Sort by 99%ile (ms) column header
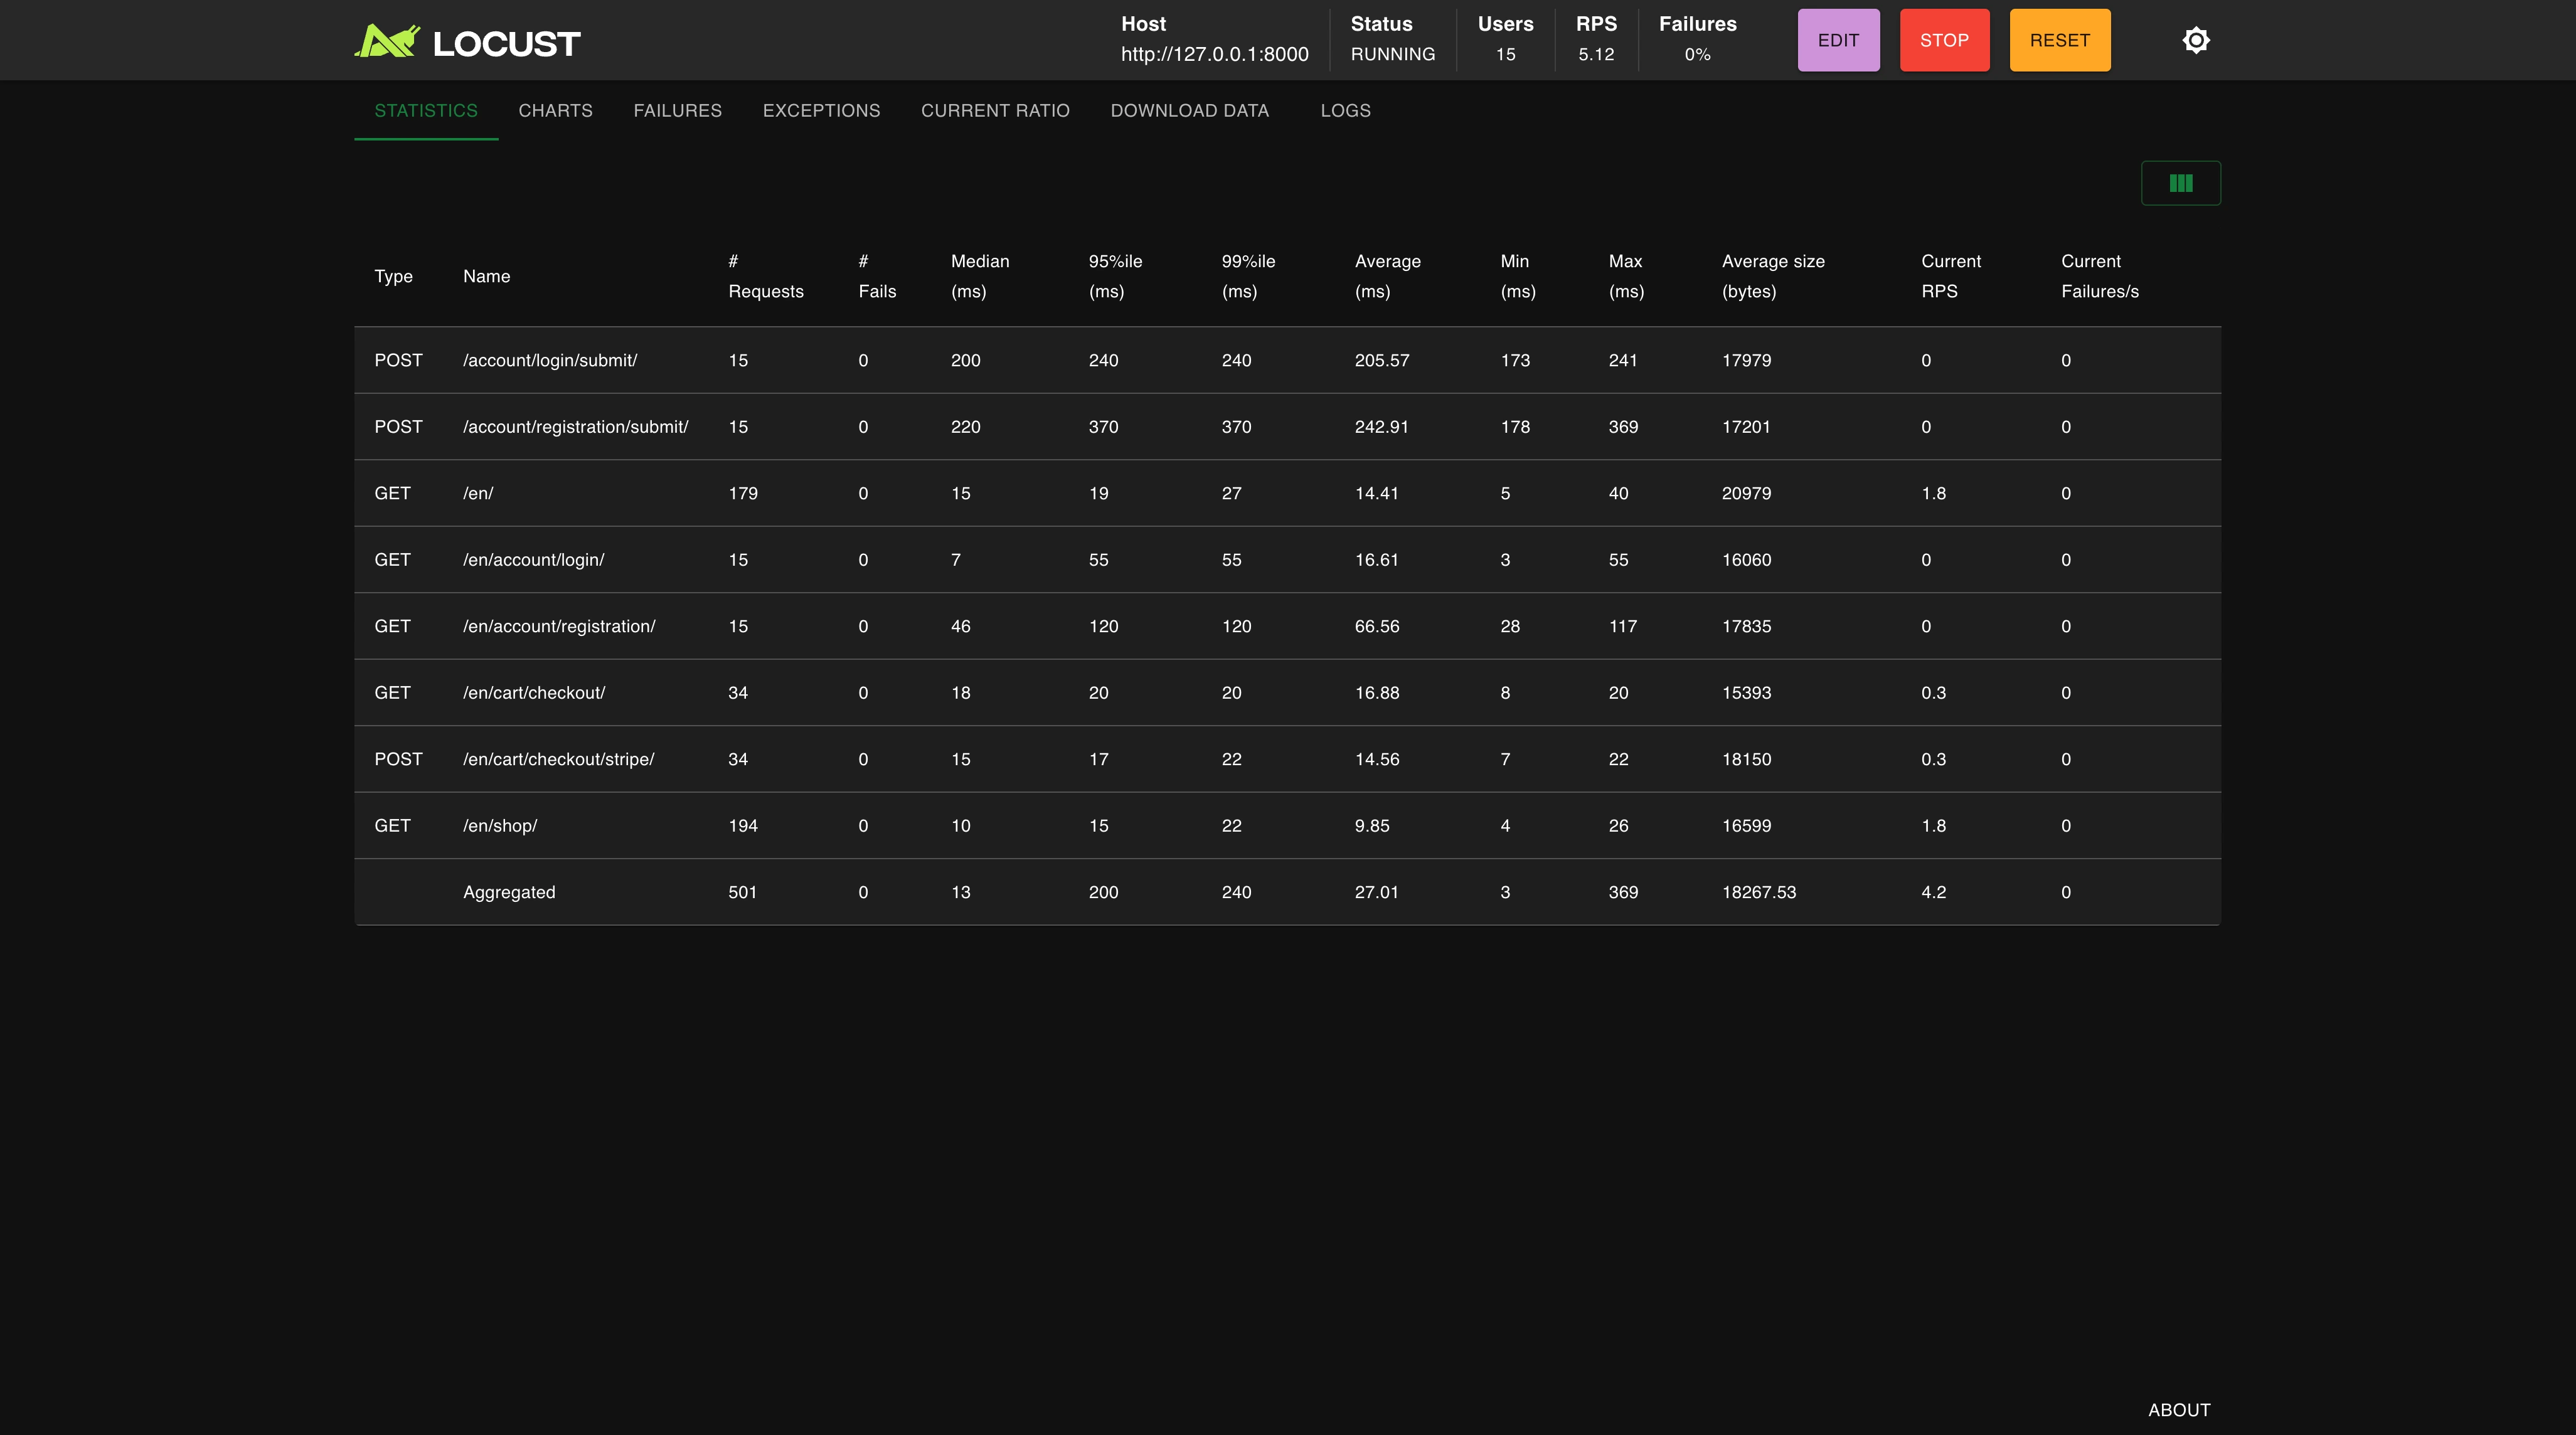Viewport: 2576px width, 1435px height. click(1248, 276)
